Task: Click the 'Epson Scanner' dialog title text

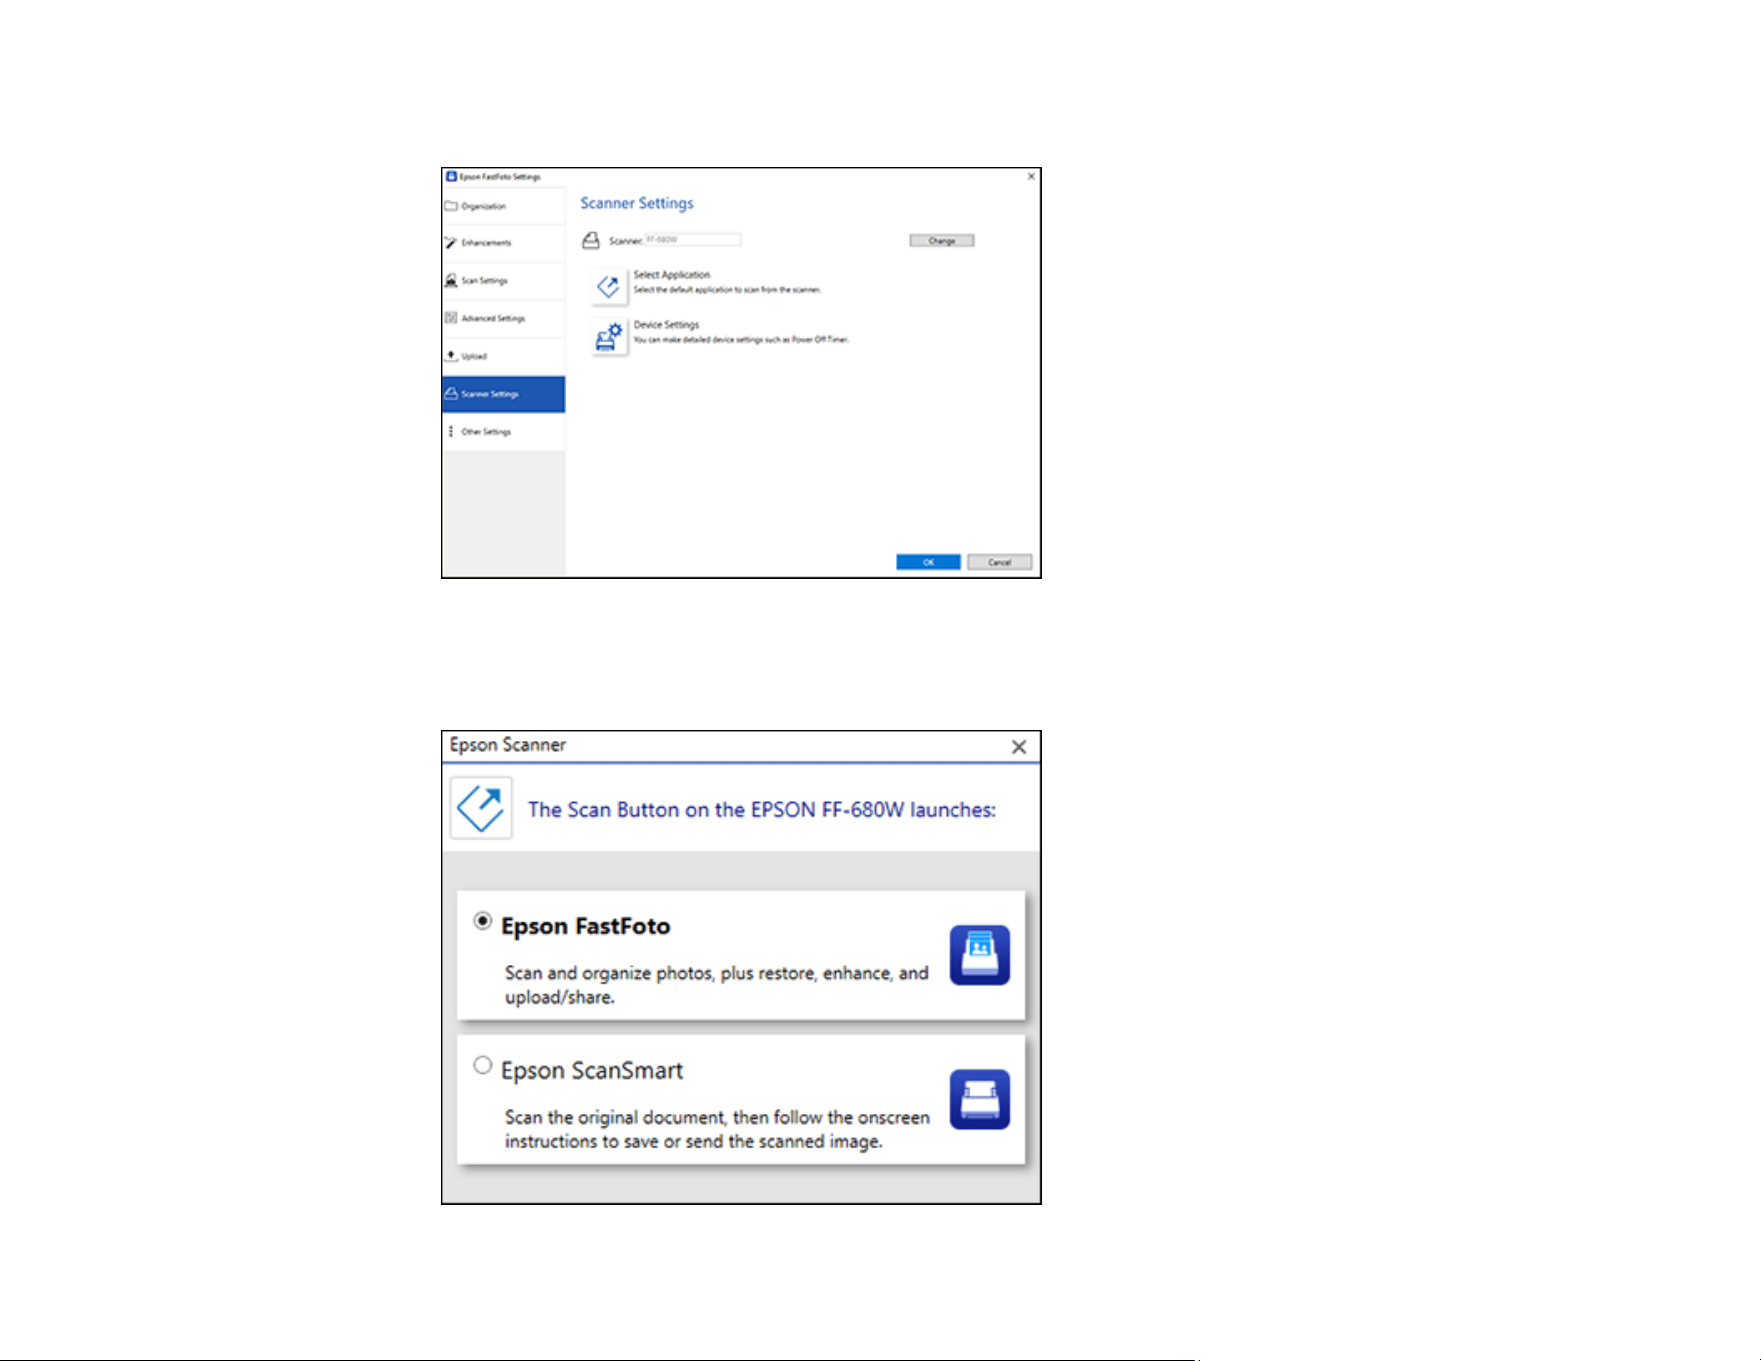Action: pyautogui.click(x=508, y=745)
